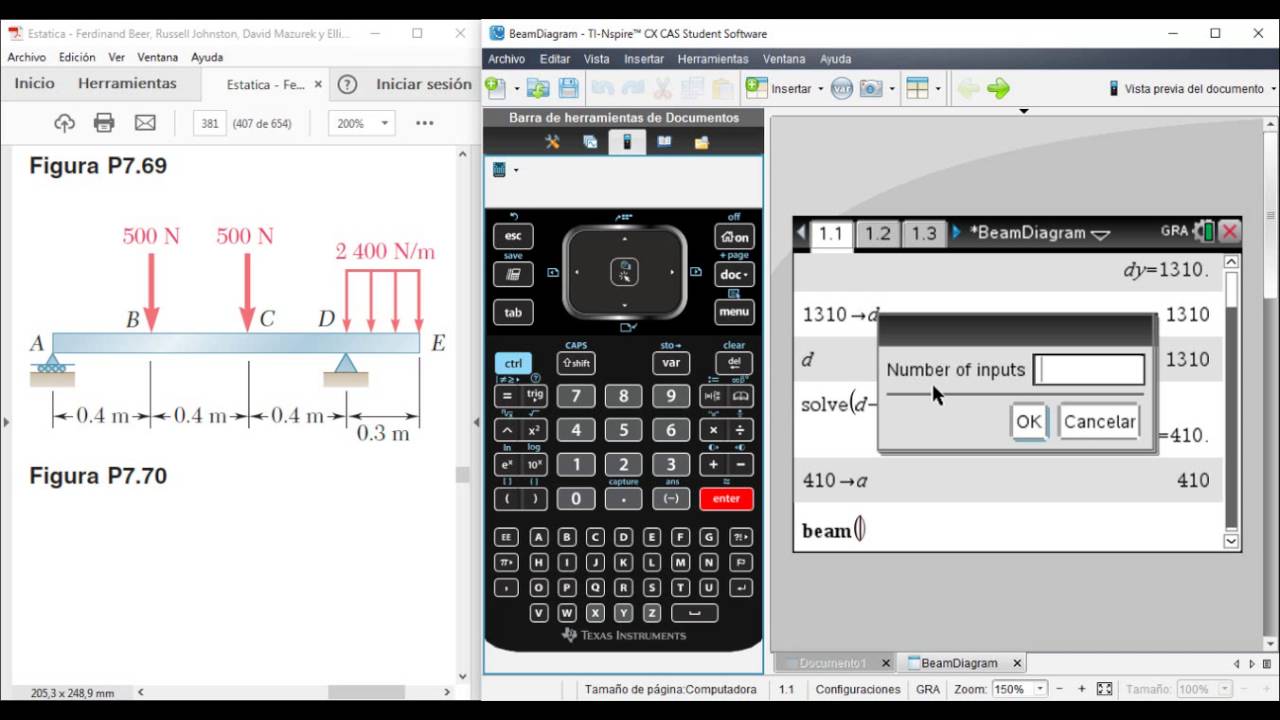Open the BeamDiagram document name dropdown

pyautogui.click(x=1100, y=234)
